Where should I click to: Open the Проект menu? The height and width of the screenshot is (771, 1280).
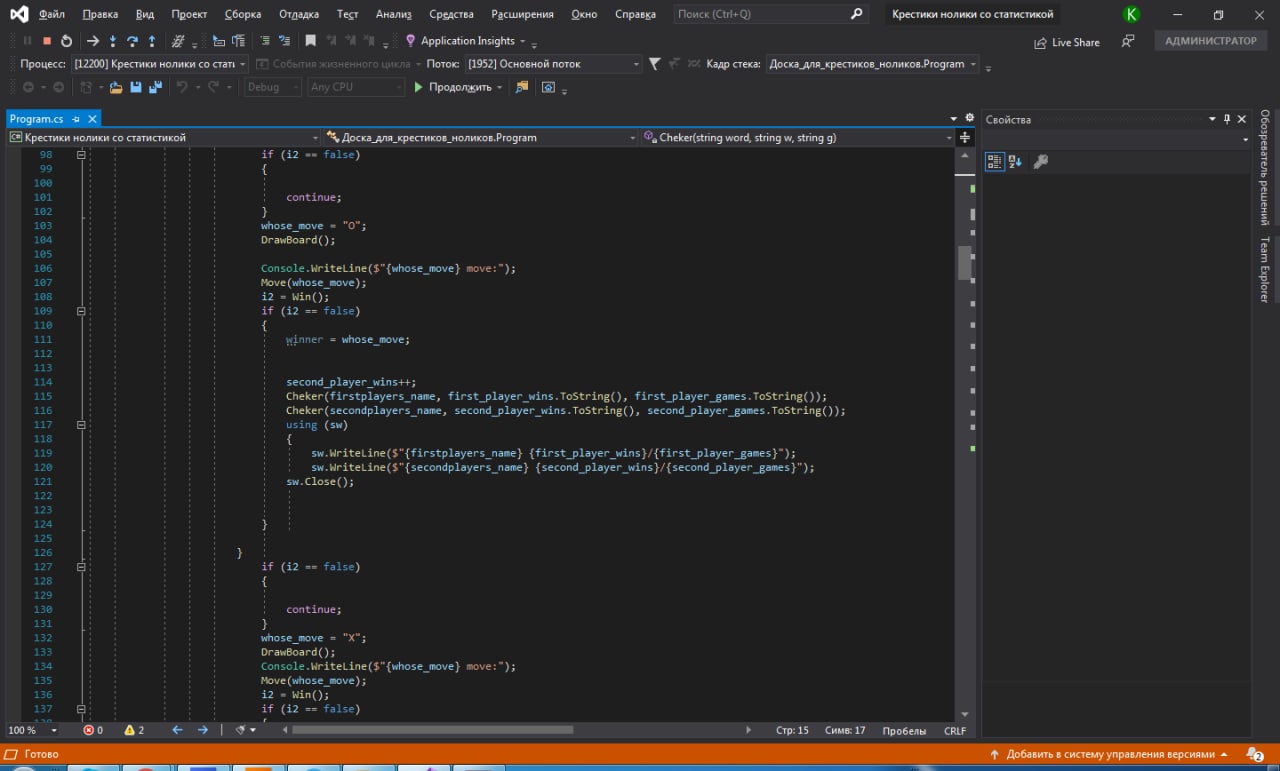point(190,14)
